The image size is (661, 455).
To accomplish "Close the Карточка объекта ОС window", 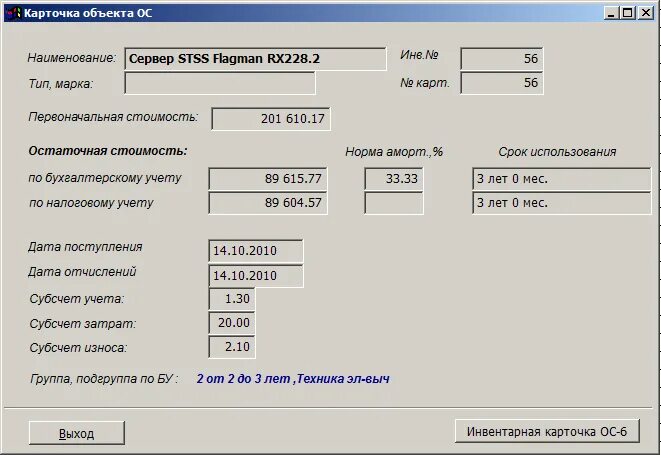I will pyautogui.click(x=646, y=13).
